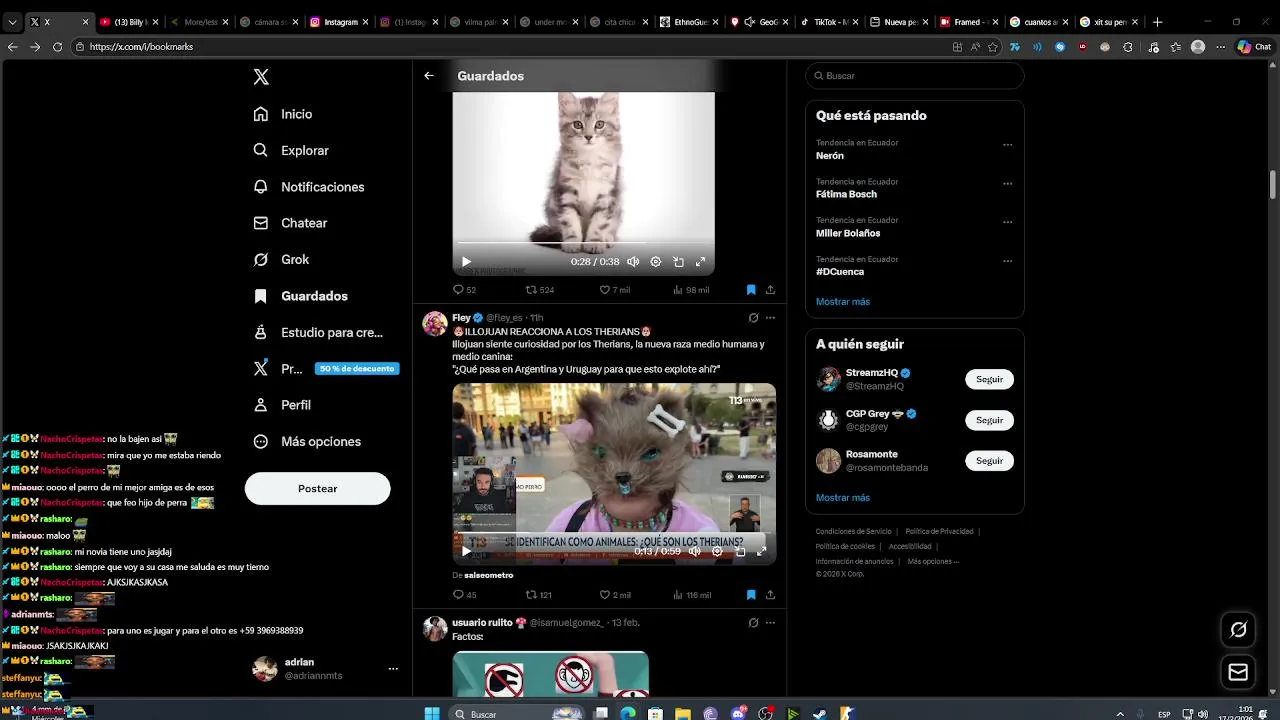This screenshot has width=1280, height=720.
Task: Open Perfil page
Action: click(282, 405)
